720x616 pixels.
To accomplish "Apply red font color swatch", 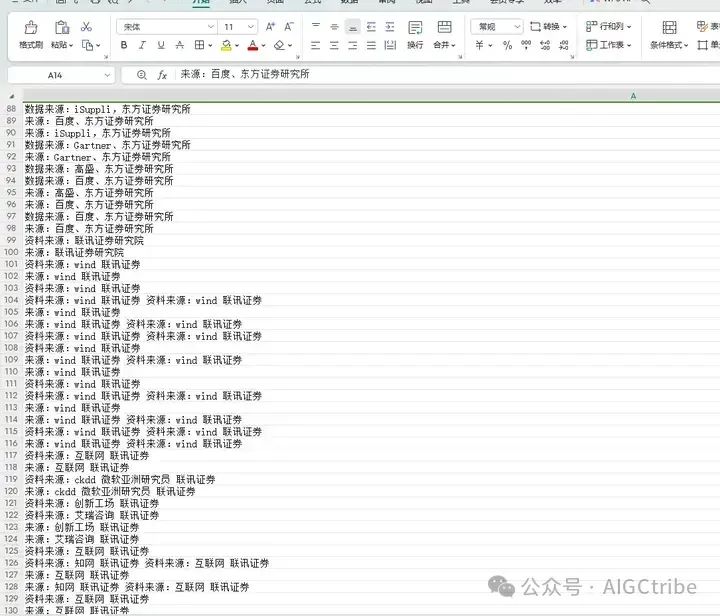I will coord(253,45).
